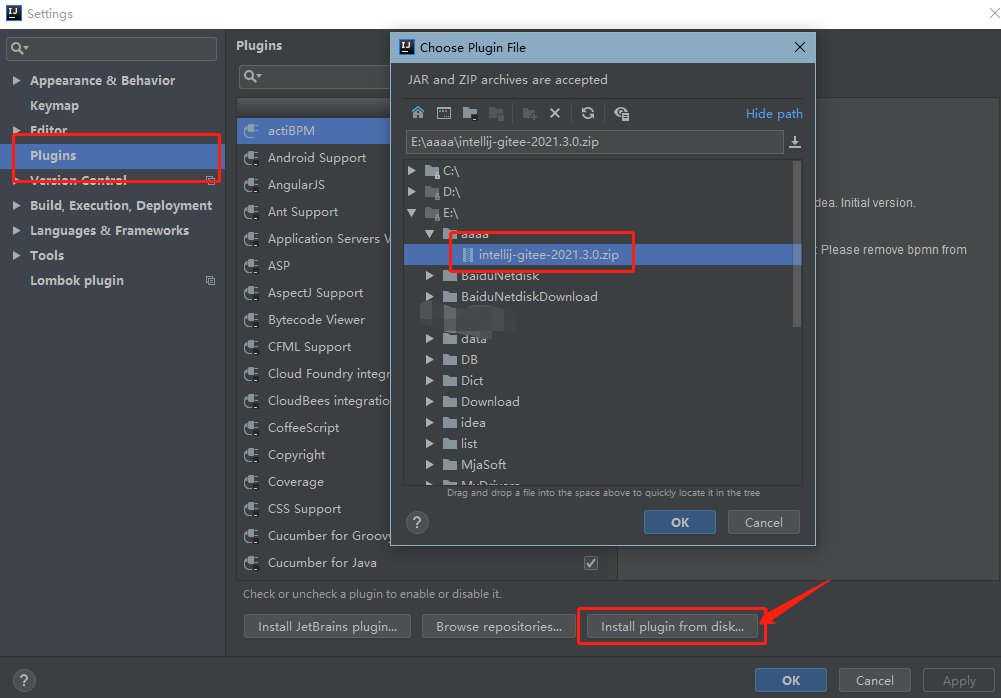
Task: Click Install plugin from disk button
Action: click(x=672, y=626)
